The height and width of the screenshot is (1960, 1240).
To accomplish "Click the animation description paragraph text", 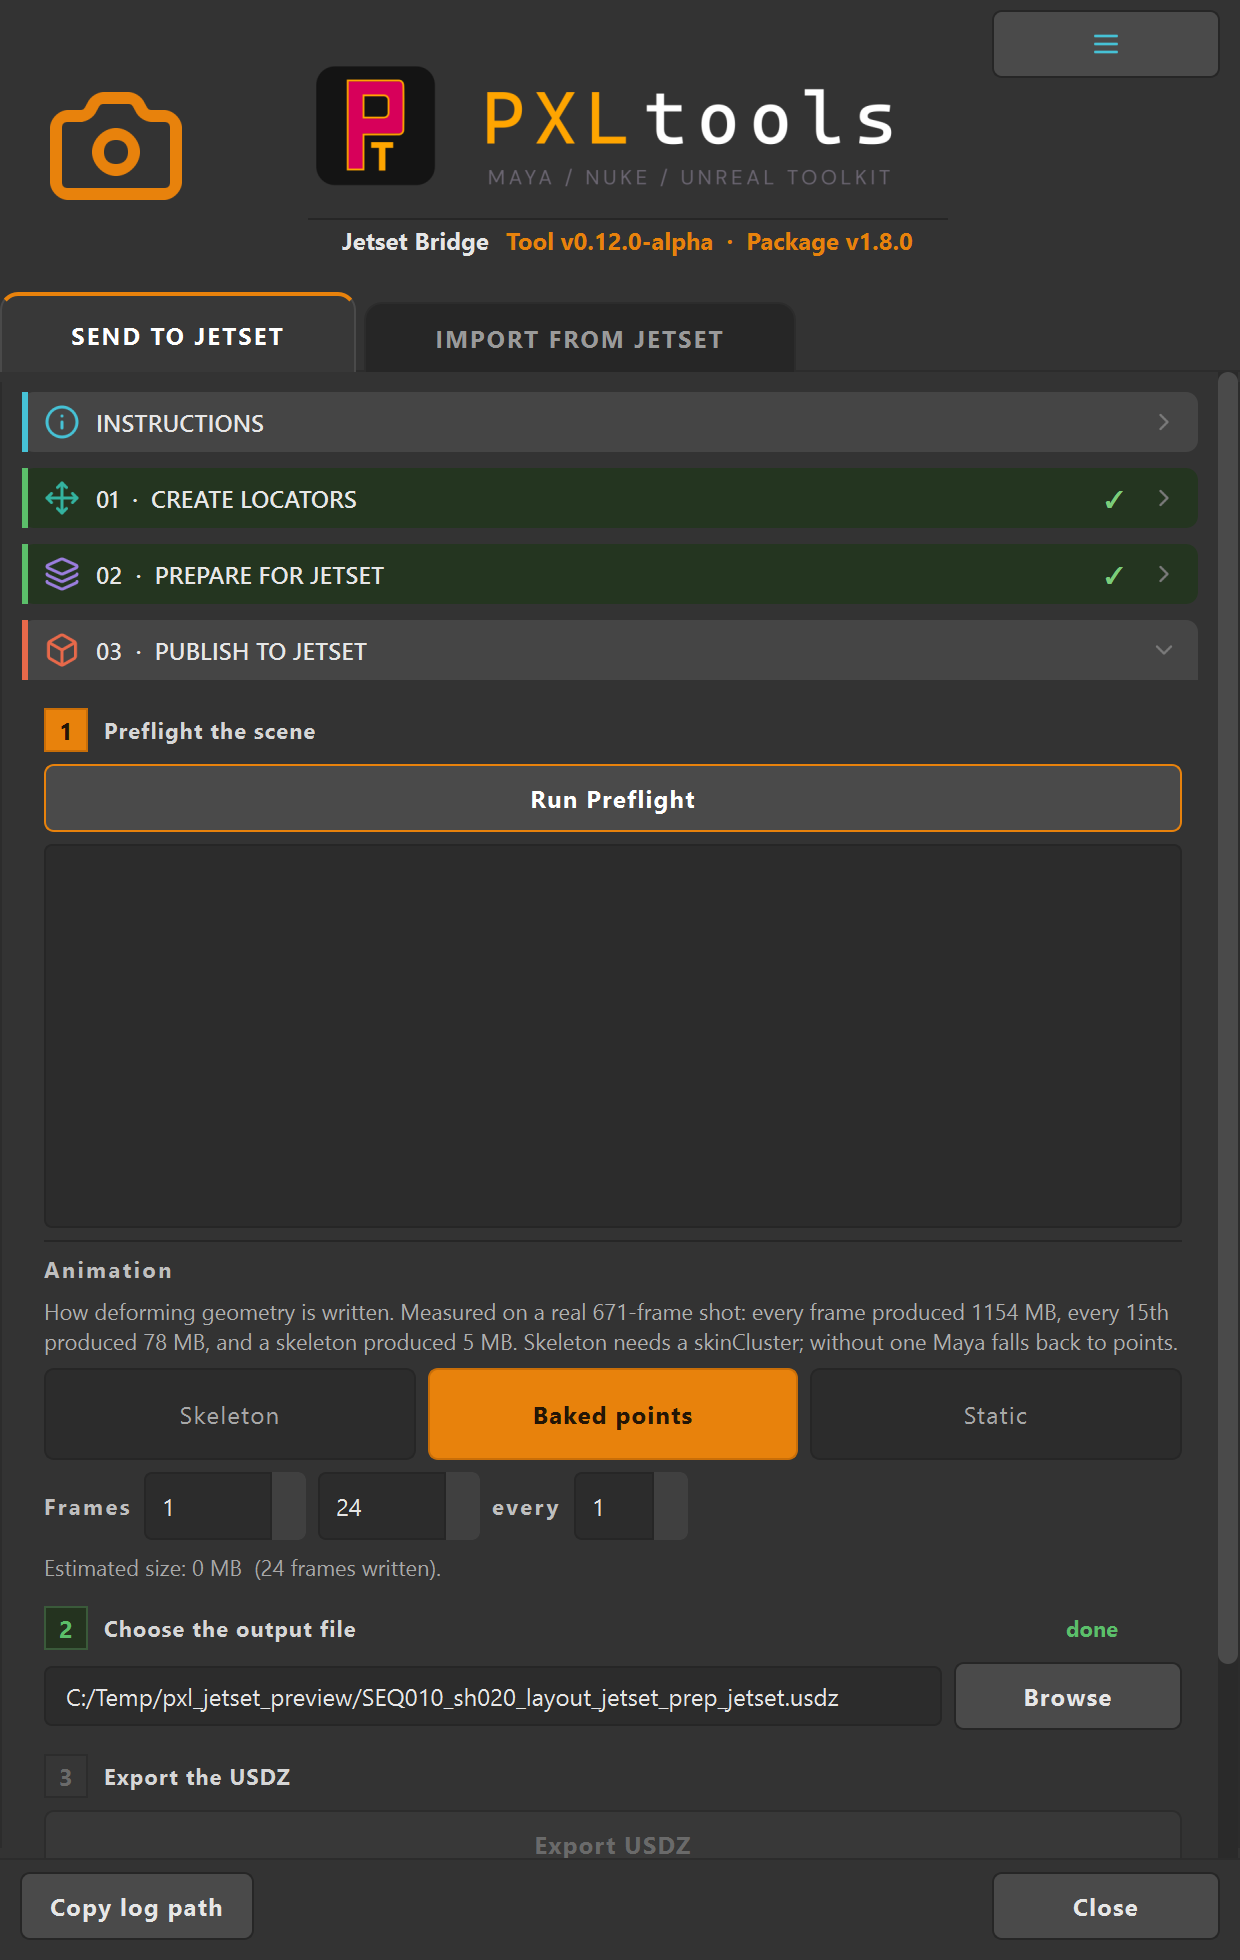I will [x=611, y=1327].
